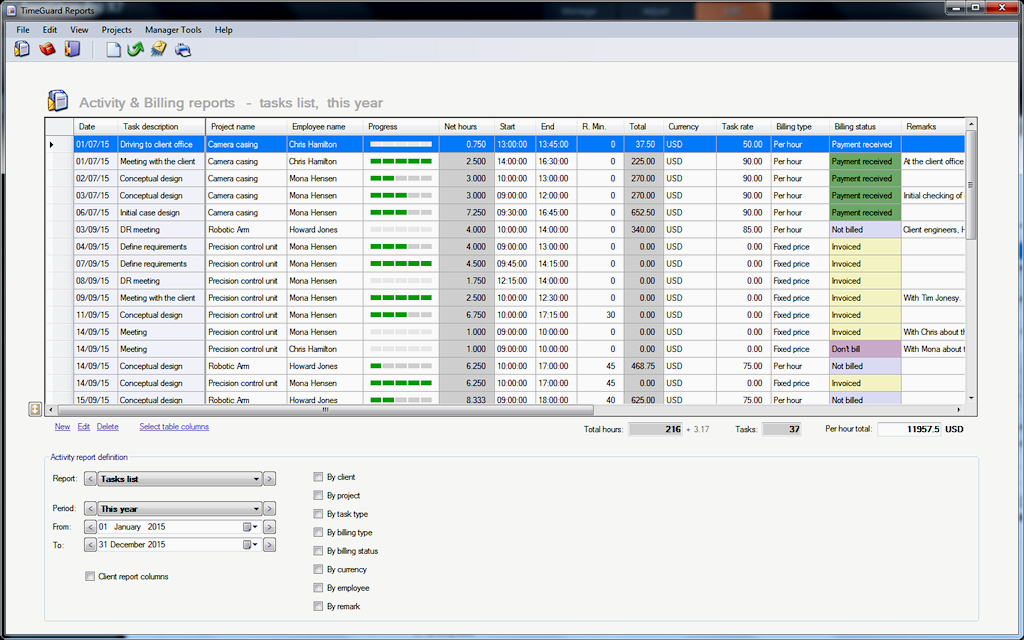Click the reports documents icon in toolbar
Image resolution: width=1024 pixels, height=640 pixels.
pos(21,49)
